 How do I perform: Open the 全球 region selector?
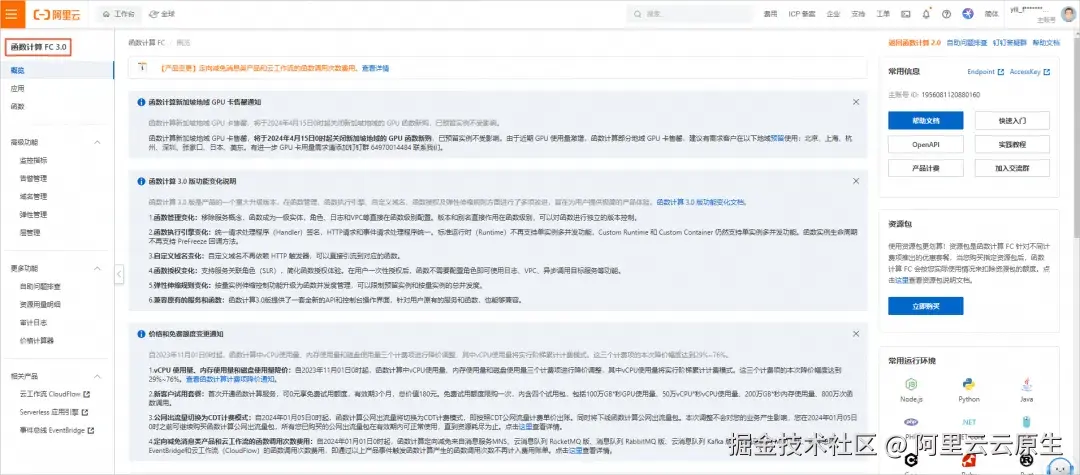(162, 14)
